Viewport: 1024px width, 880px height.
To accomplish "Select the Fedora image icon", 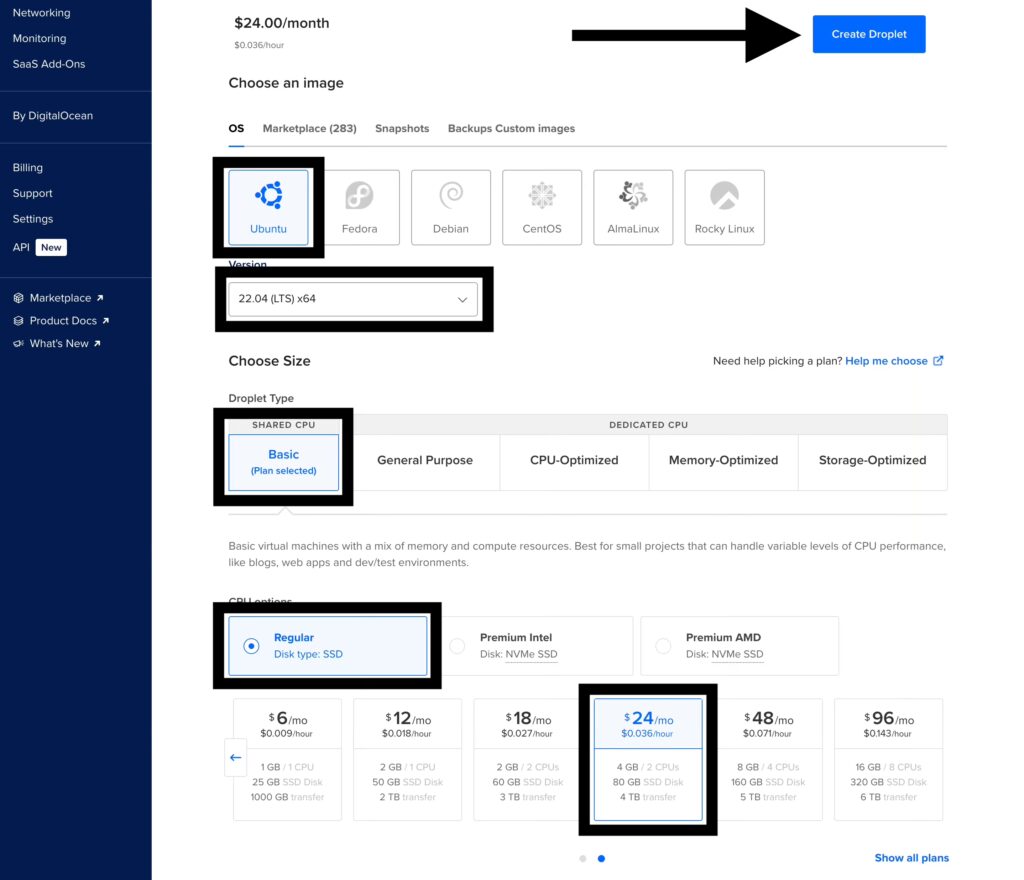I will (359, 195).
